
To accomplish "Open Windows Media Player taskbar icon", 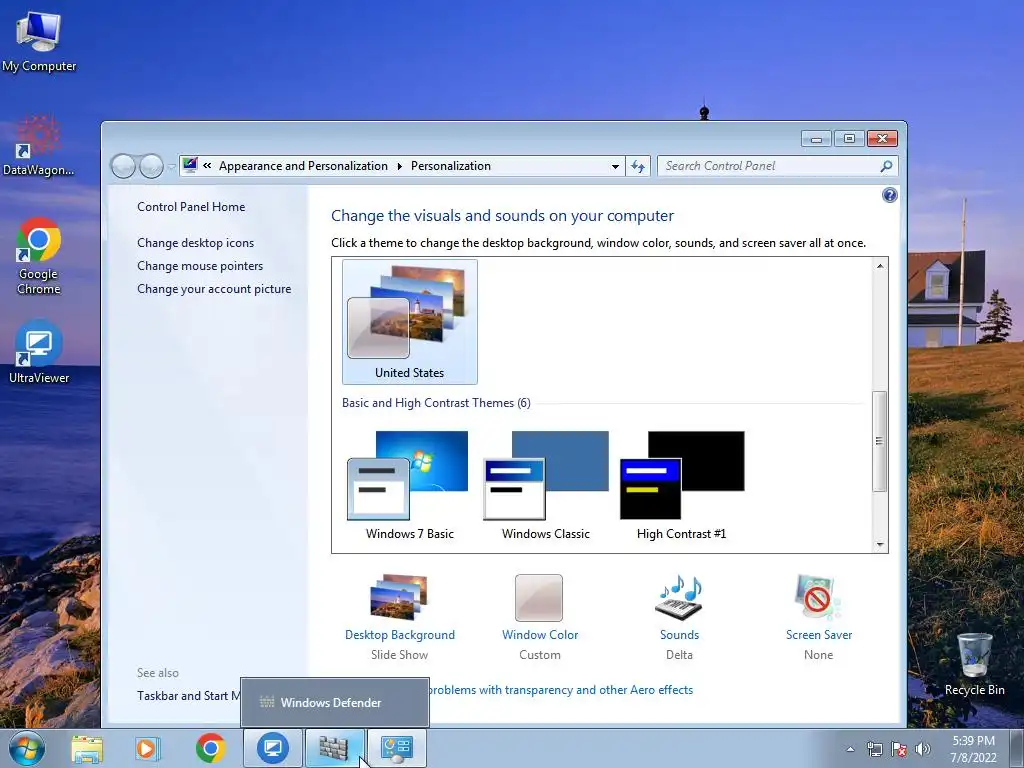I will pyautogui.click(x=147, y=748).
